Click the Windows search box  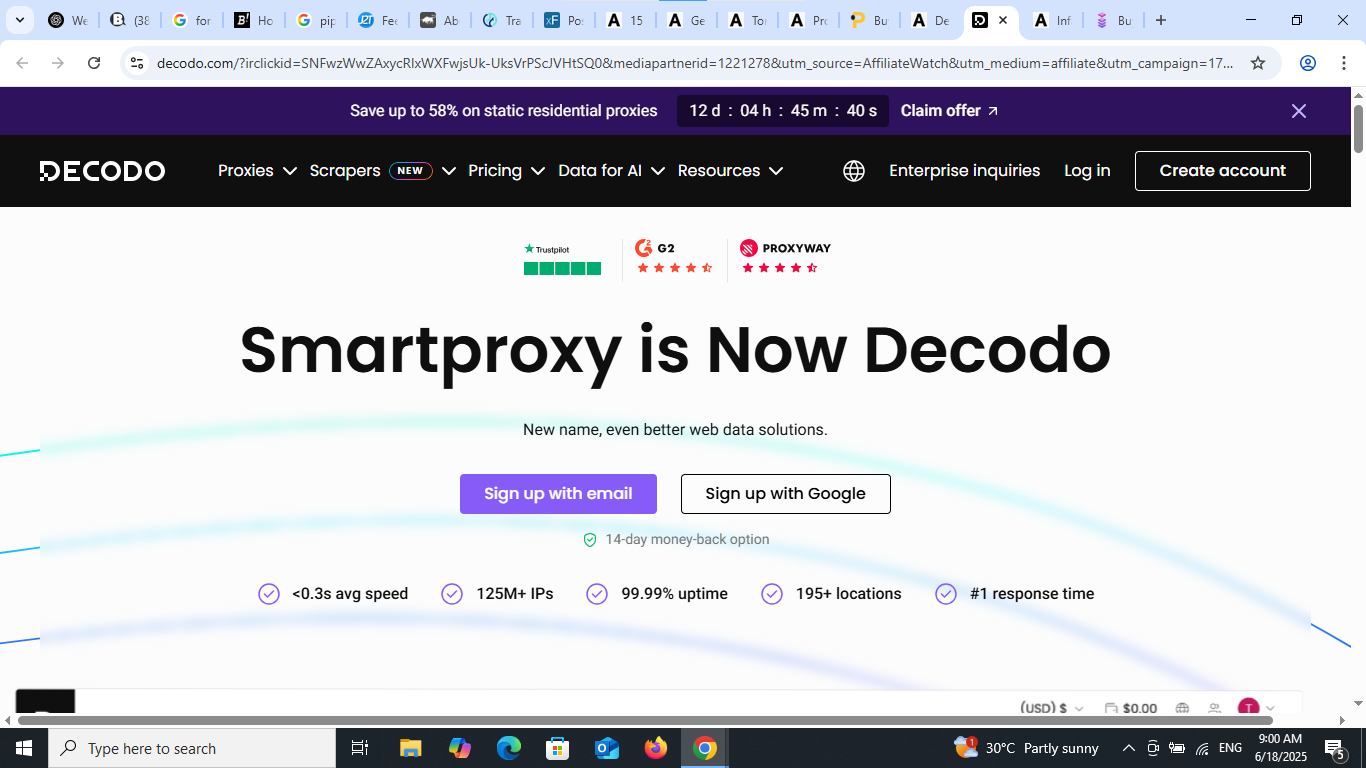click(x=191, y=748)
